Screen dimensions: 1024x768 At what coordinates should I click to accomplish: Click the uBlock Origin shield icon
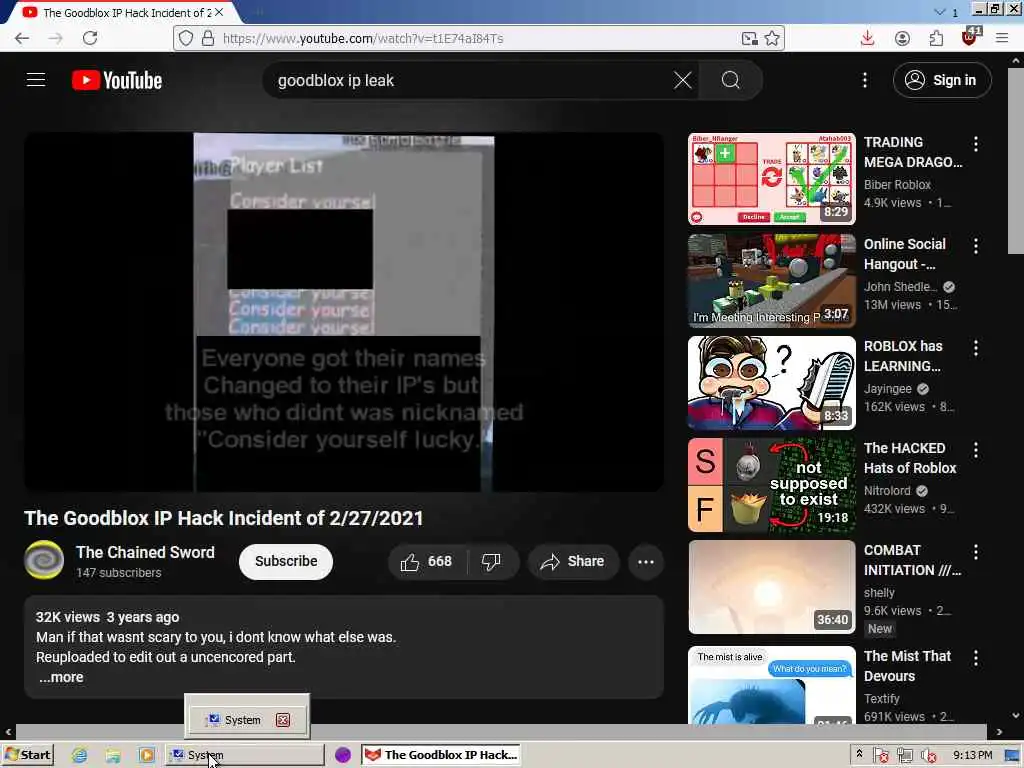click(x=970, y=37)
